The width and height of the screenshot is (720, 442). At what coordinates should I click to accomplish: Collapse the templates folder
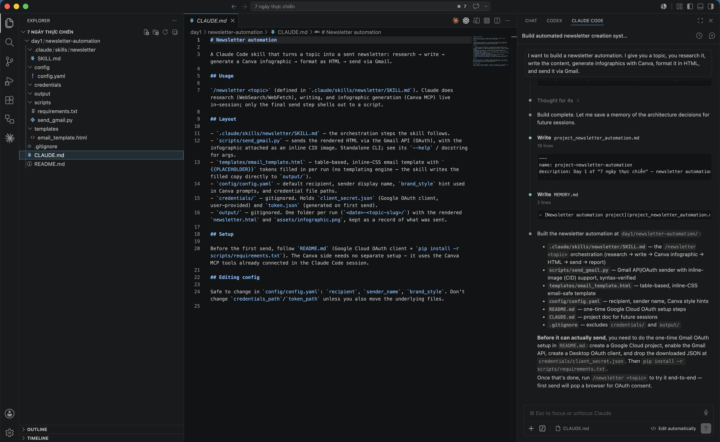[46, 129]
